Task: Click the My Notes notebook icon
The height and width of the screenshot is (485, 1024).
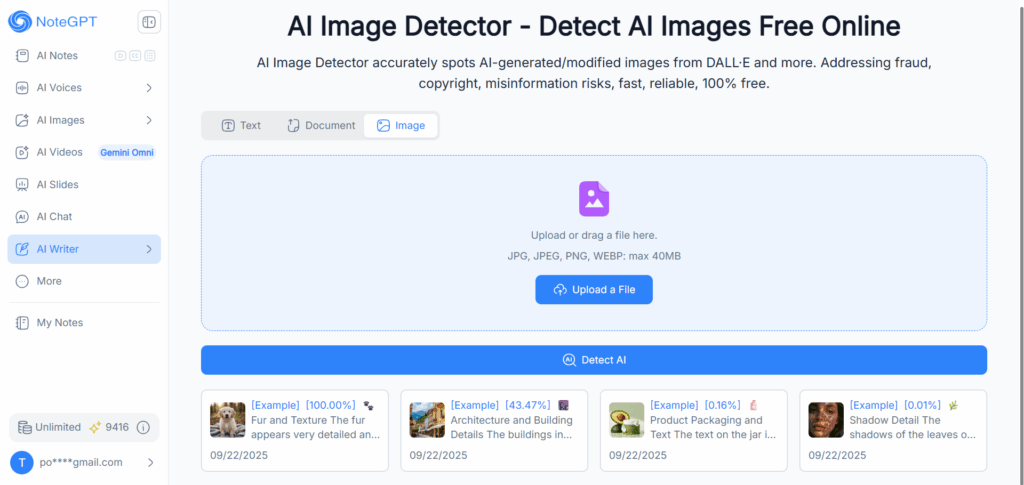Action: click(x=22, y=322)
